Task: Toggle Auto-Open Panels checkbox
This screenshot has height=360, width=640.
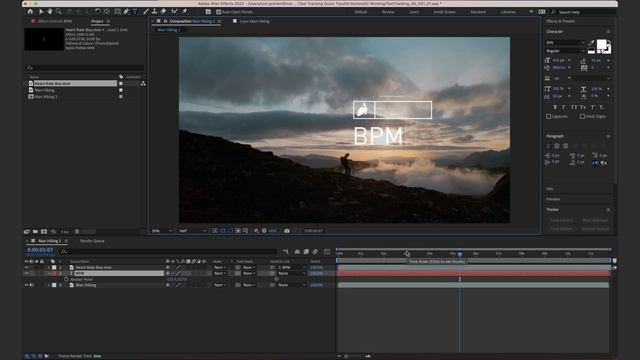Action: 218,12
